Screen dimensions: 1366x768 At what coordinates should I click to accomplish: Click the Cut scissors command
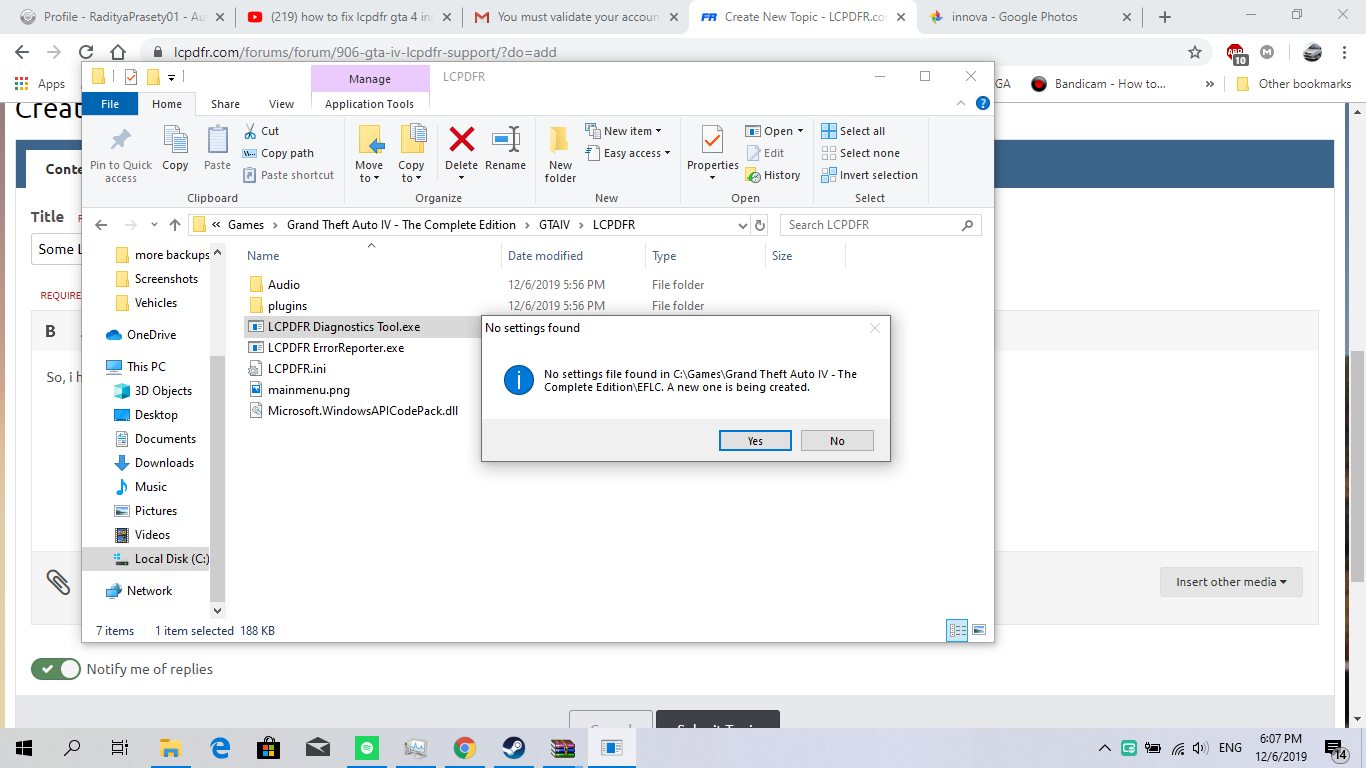pyautogui.click(x=261, y=131)
